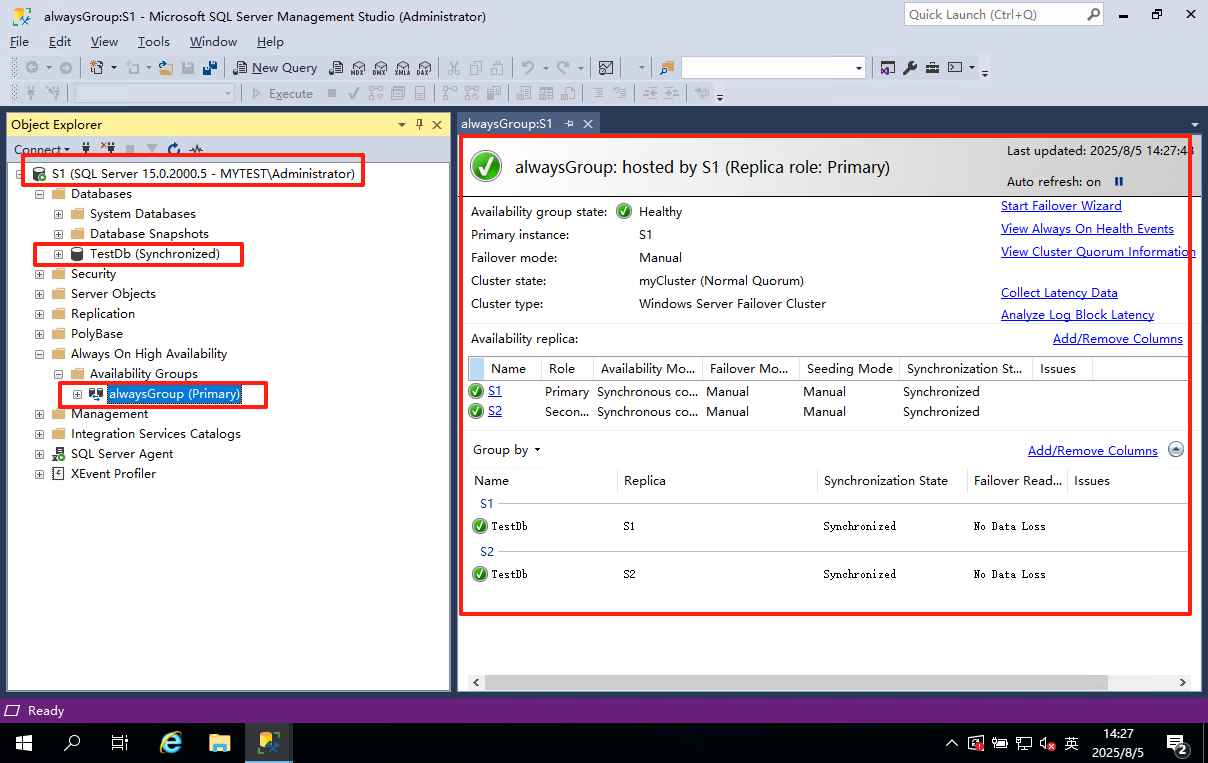Expand the TestDb (Synchronized) node

coord(59,254)
